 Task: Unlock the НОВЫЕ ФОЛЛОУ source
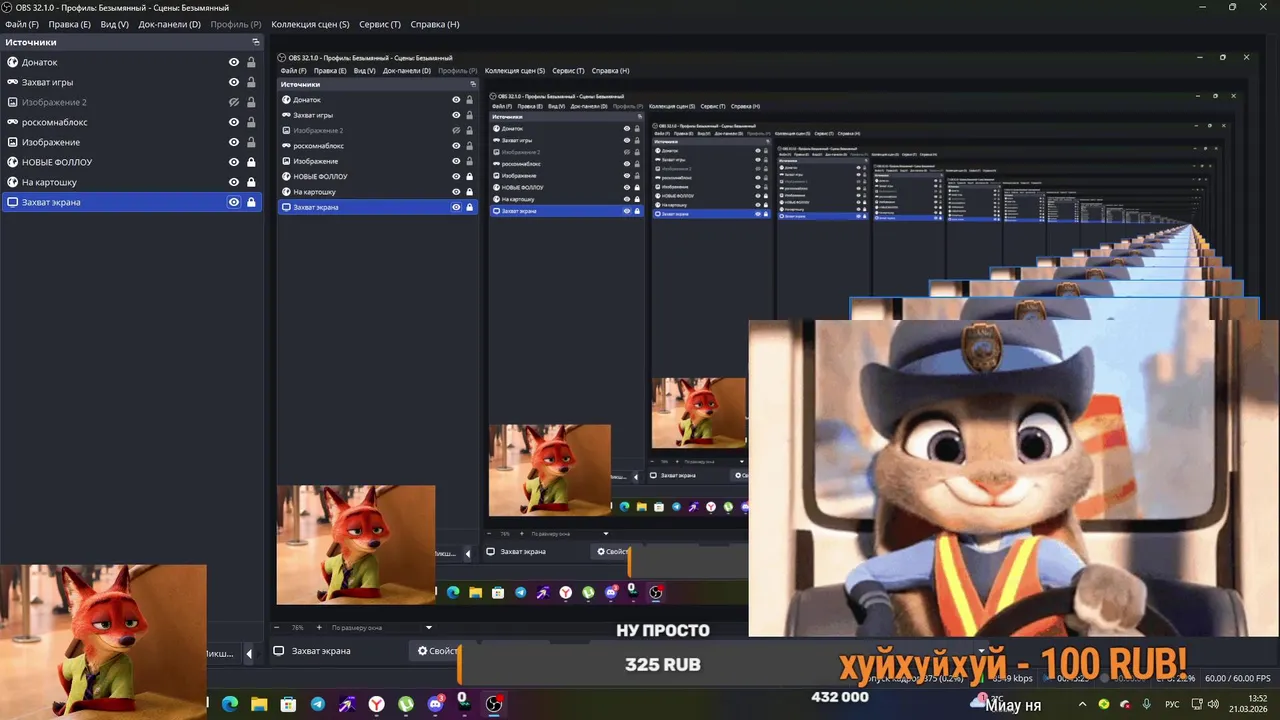[x=251, y=162]
